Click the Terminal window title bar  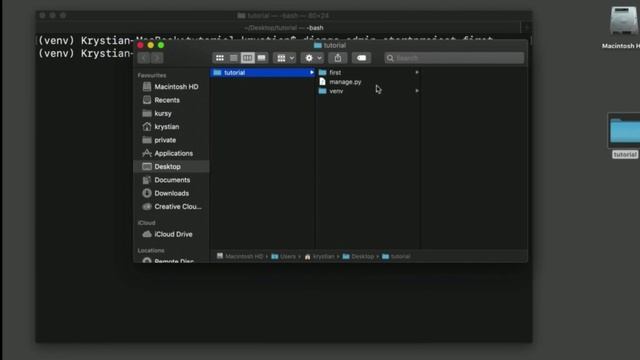(284, 16)
